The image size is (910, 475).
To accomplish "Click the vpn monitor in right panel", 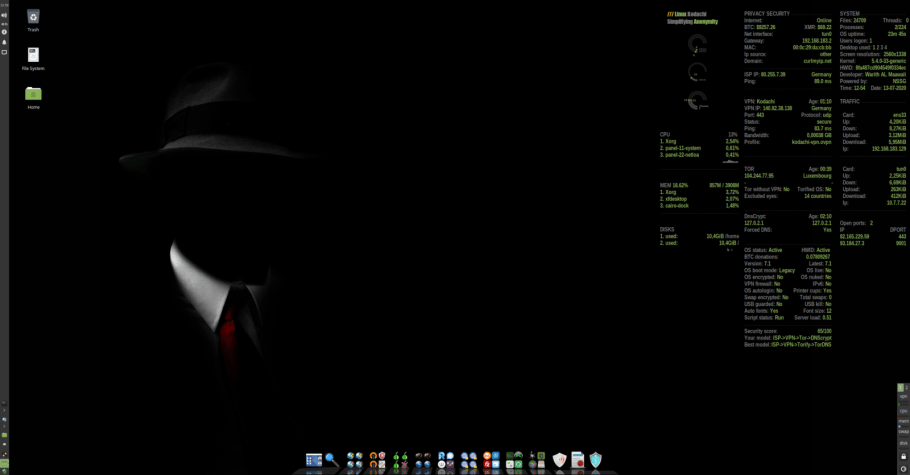I will pos(904,397).
